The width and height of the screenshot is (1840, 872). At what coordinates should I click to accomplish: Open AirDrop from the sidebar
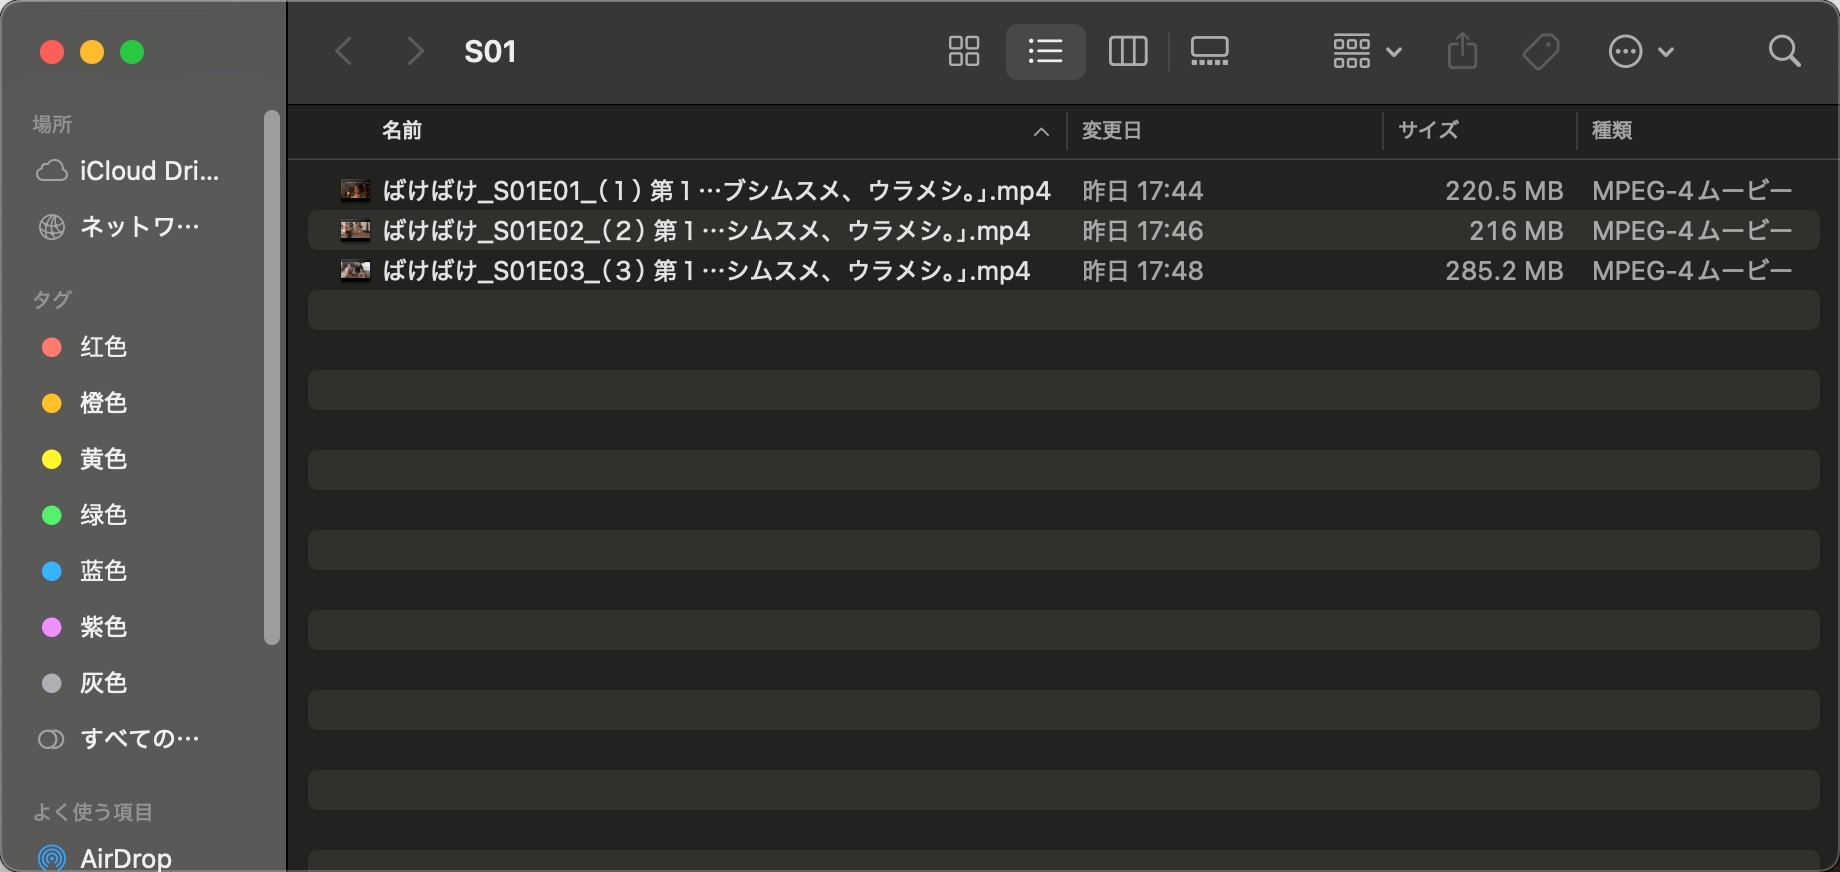124,858
